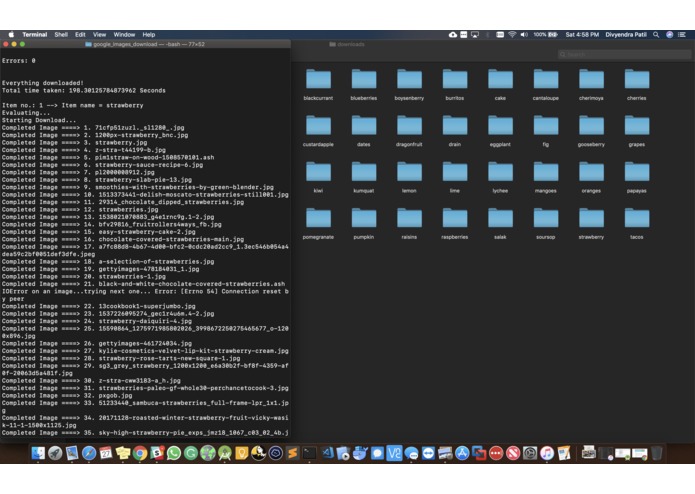695x494 pixels.
Task: Open WhatsApp from the Dock
Action: click(x=174, y=453)
